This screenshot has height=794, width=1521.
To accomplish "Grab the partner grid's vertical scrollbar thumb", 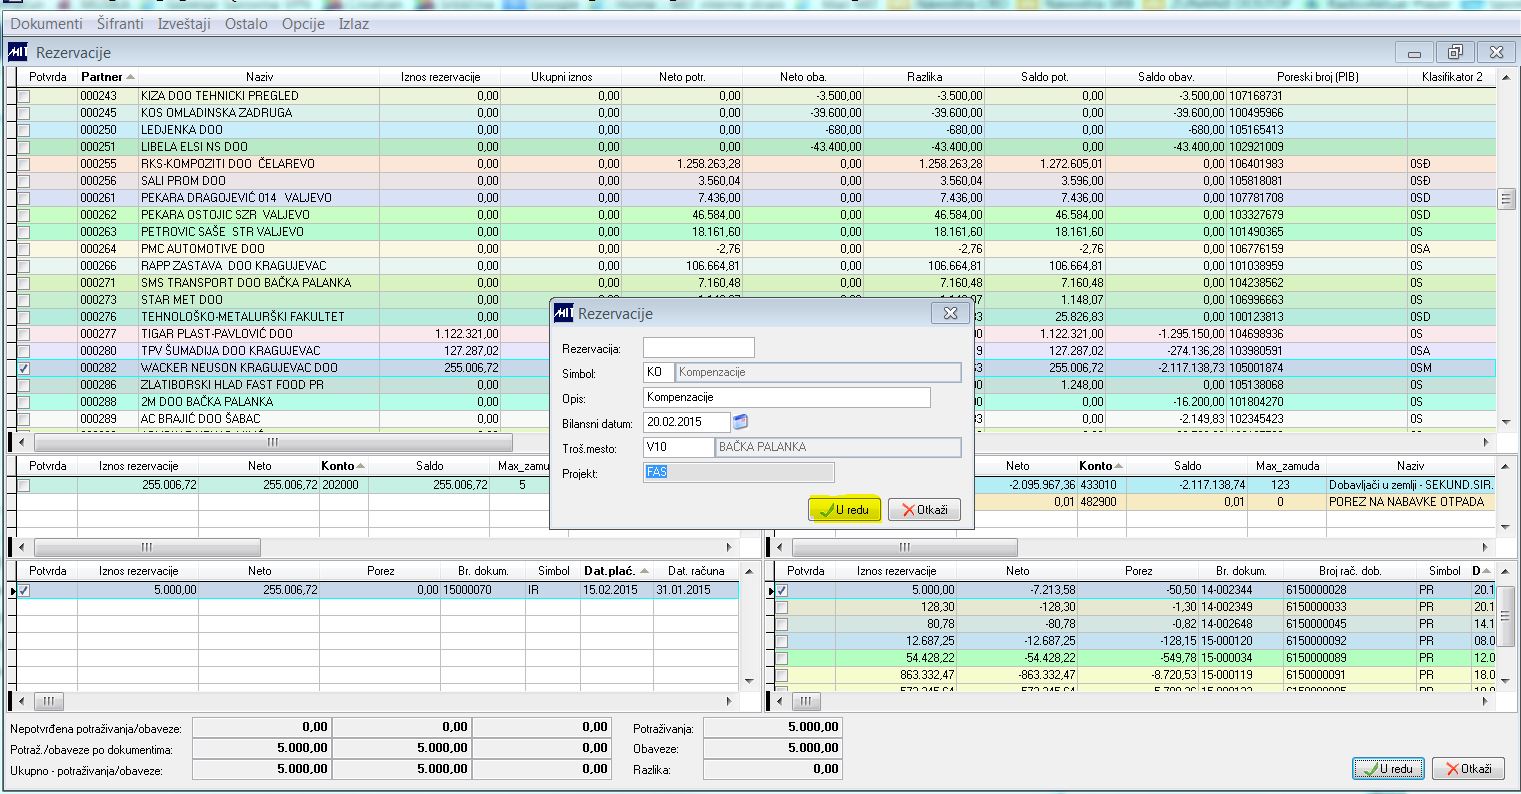I will tap(1506, 199).
